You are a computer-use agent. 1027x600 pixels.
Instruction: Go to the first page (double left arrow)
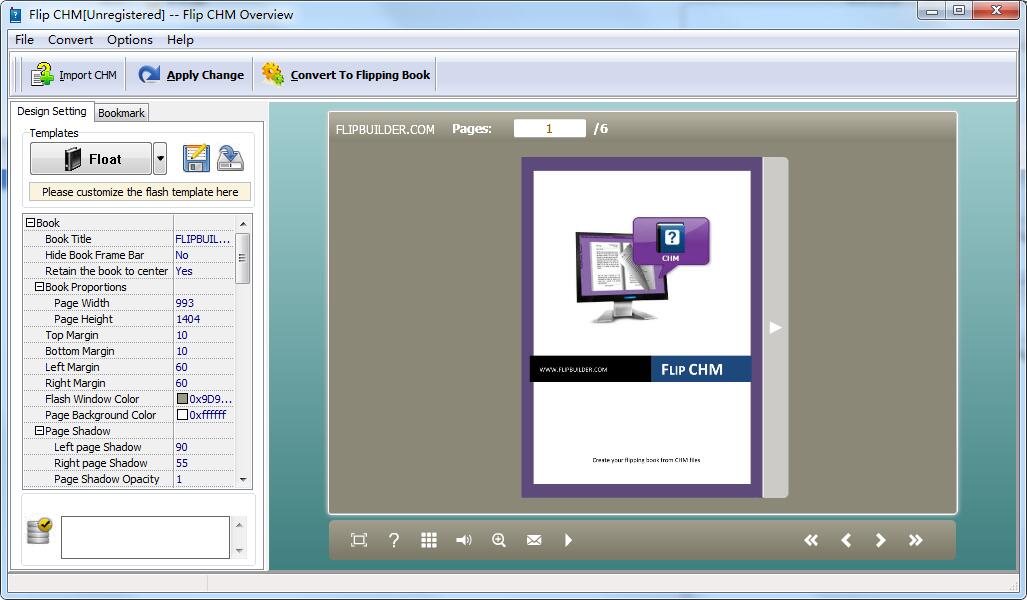[x=811, y=540]
